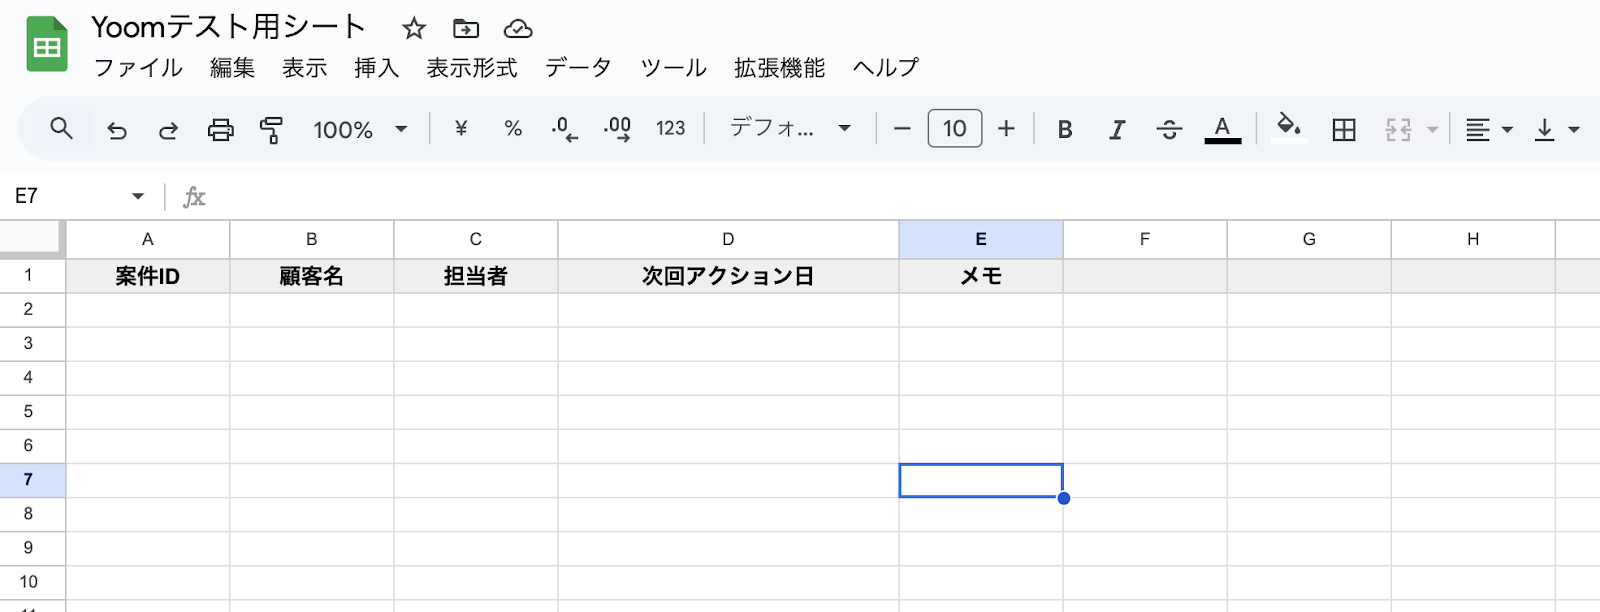Select the paint format roller icon
1600x612 pixels.
point(271,129)
